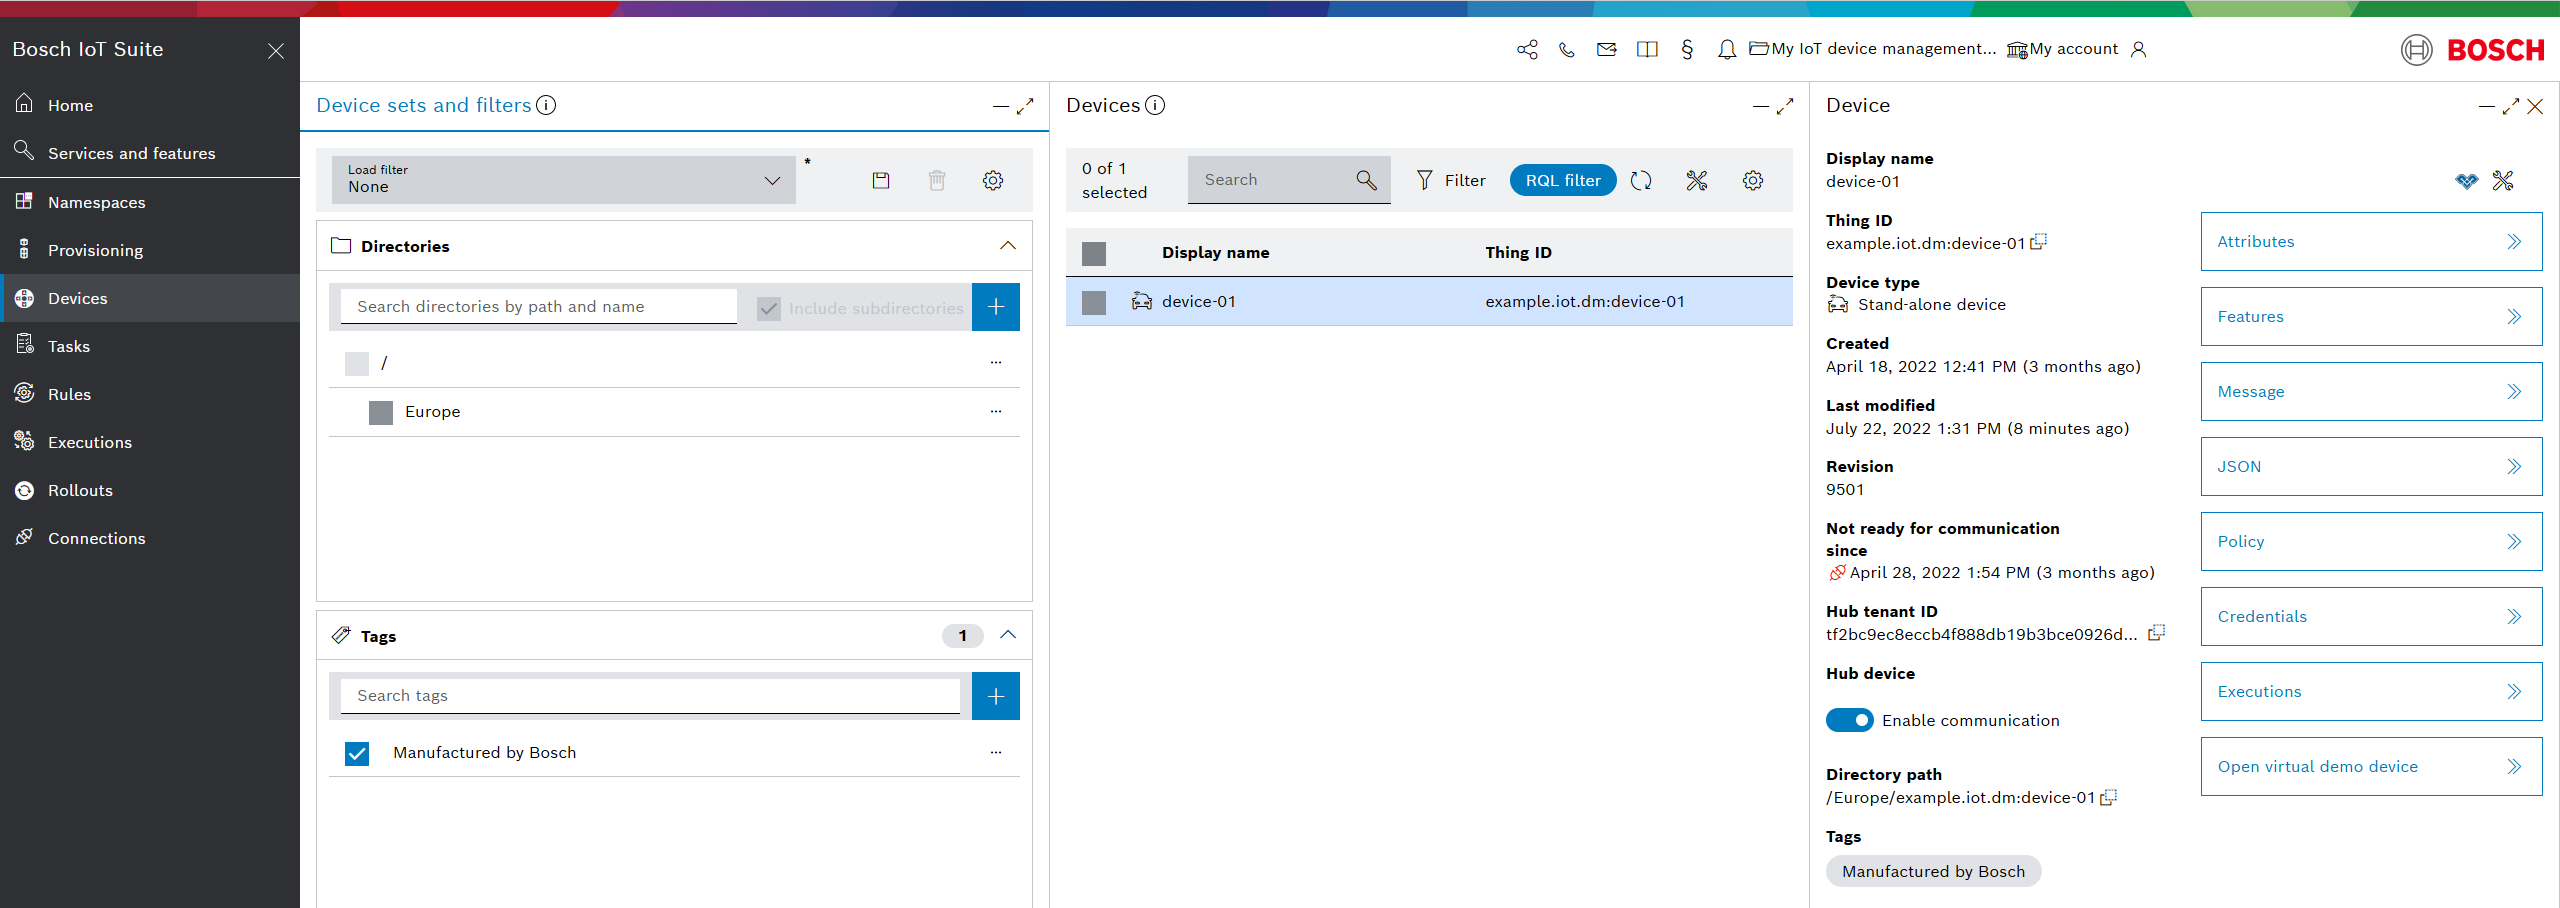Refresh the devices list
This screenshot has width=2560, height=908.
pyautogui.click(x=1641, y=180)
